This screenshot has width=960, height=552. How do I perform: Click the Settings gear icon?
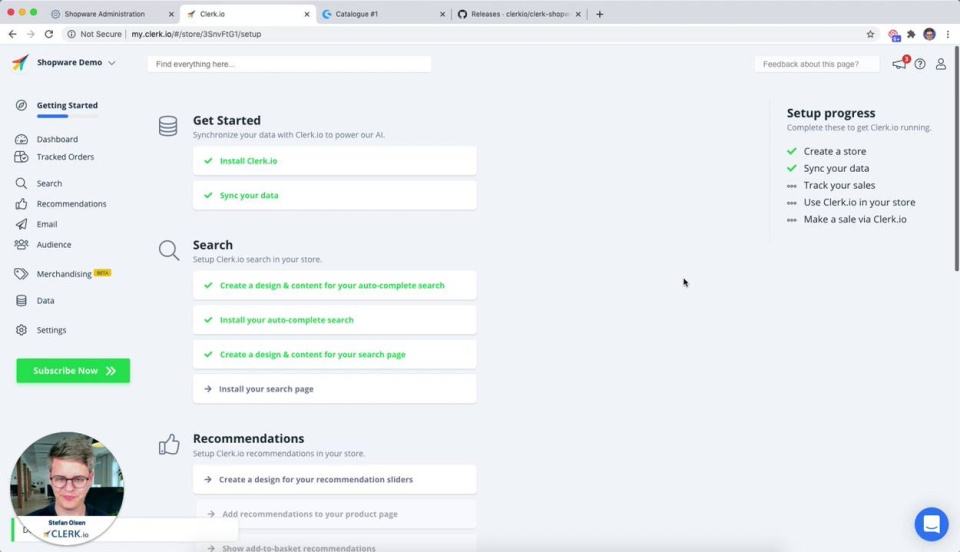[x=21, y=330]
